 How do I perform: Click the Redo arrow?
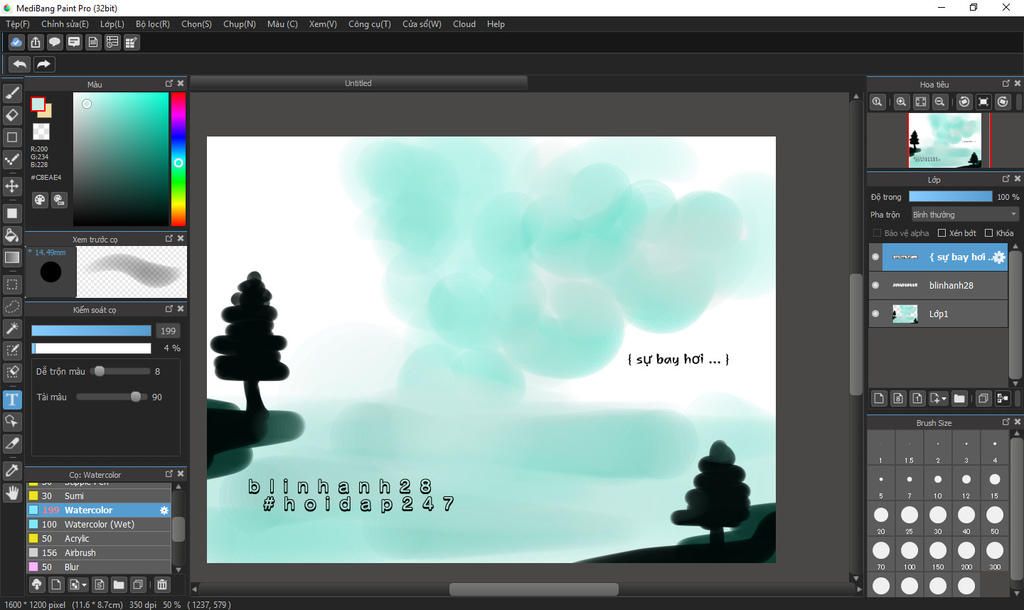click(44, 64)
